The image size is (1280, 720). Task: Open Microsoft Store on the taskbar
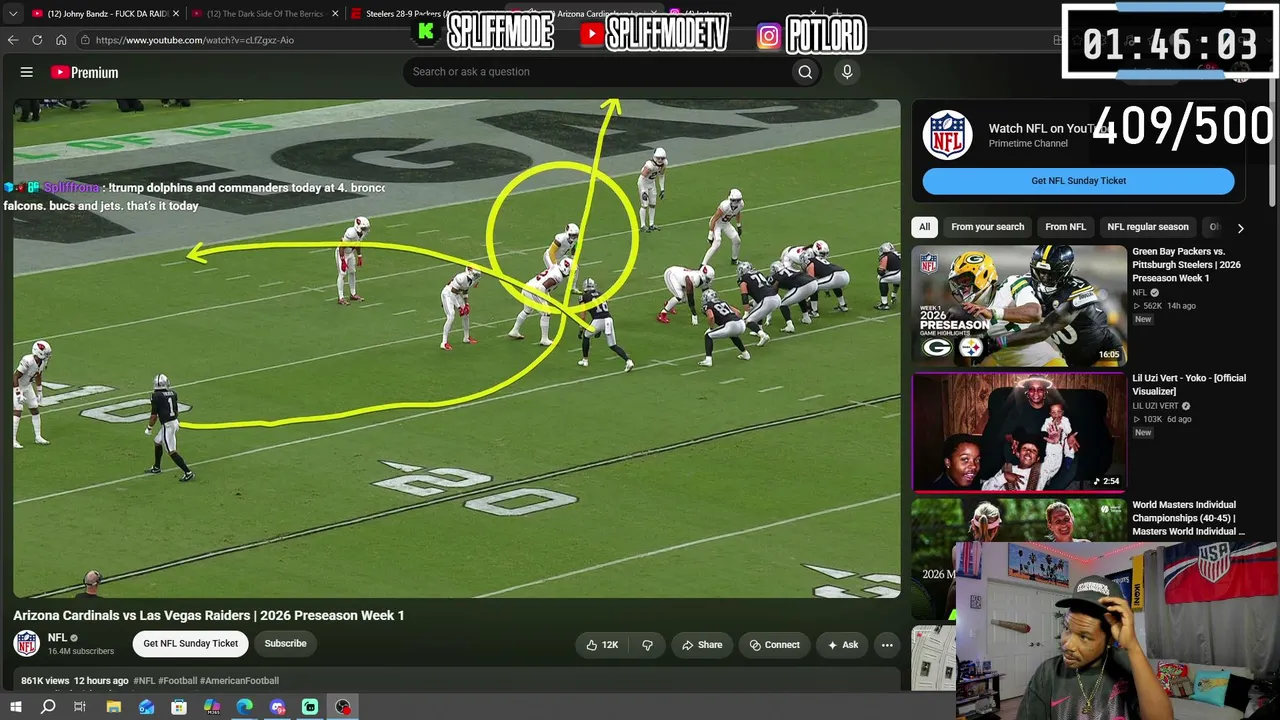tap(179, 707)
